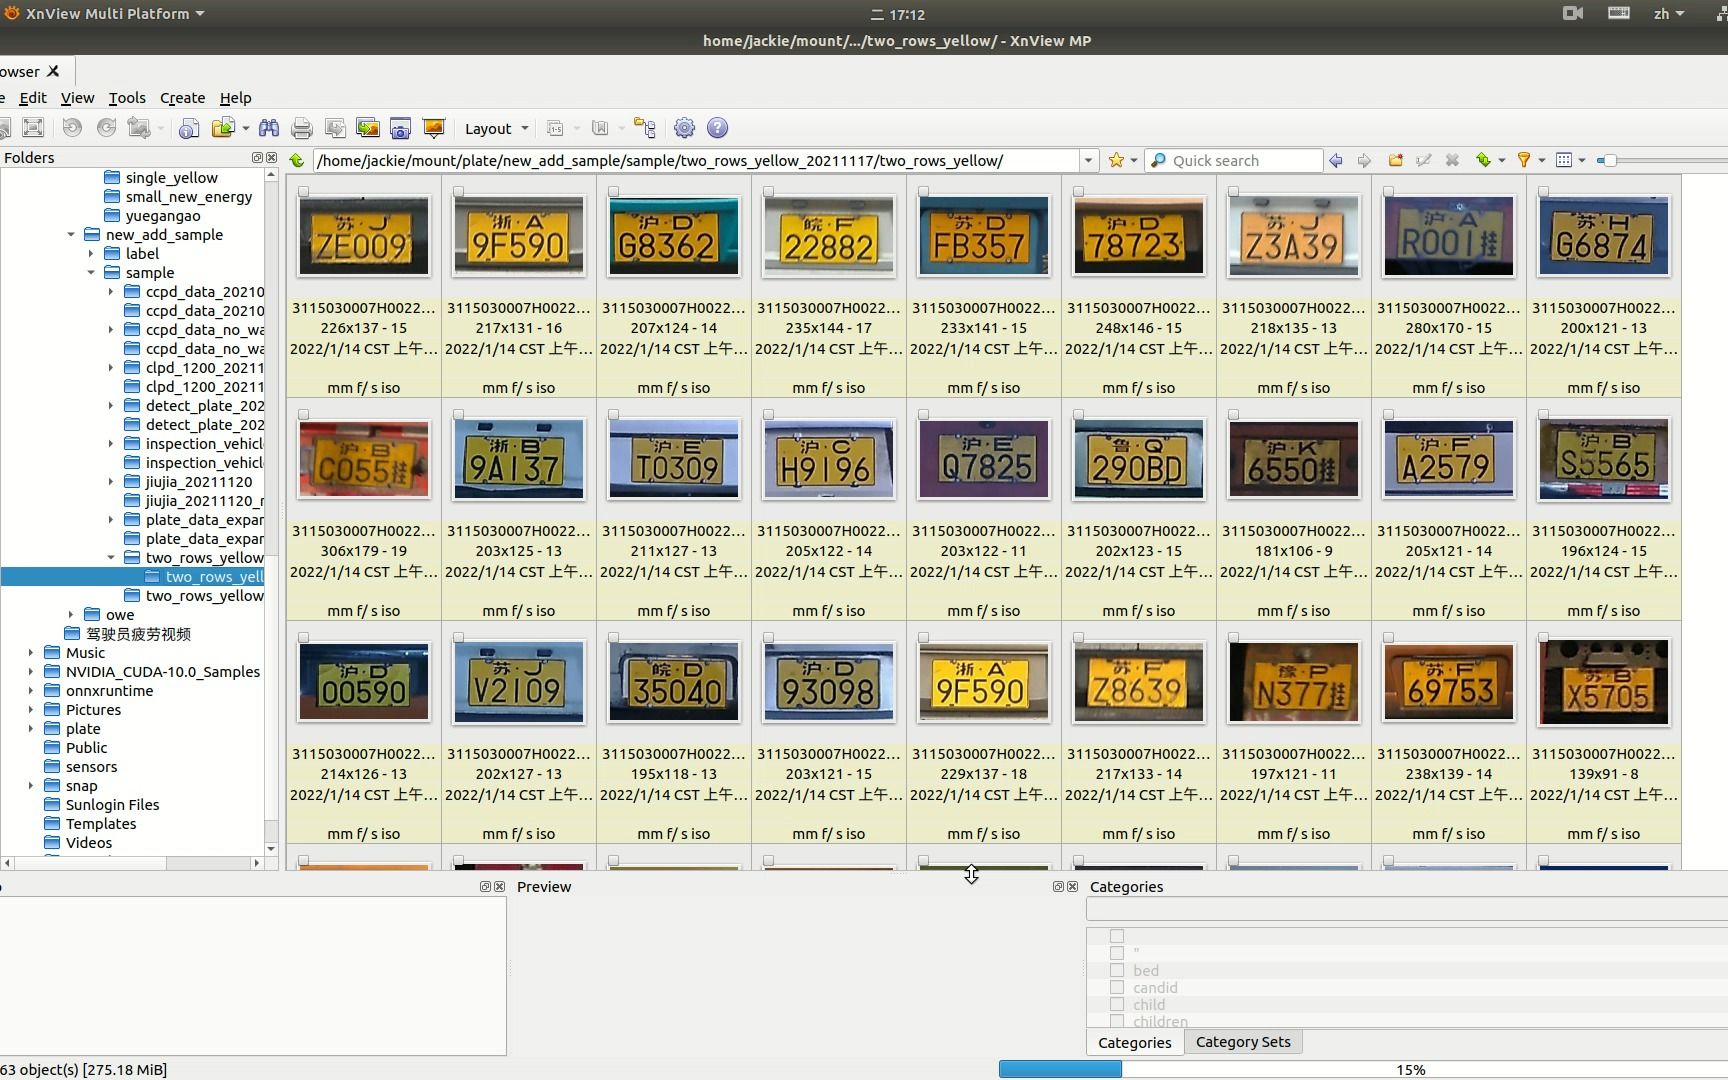Toggle the folder tree view icon

click(x=645, y=128)
